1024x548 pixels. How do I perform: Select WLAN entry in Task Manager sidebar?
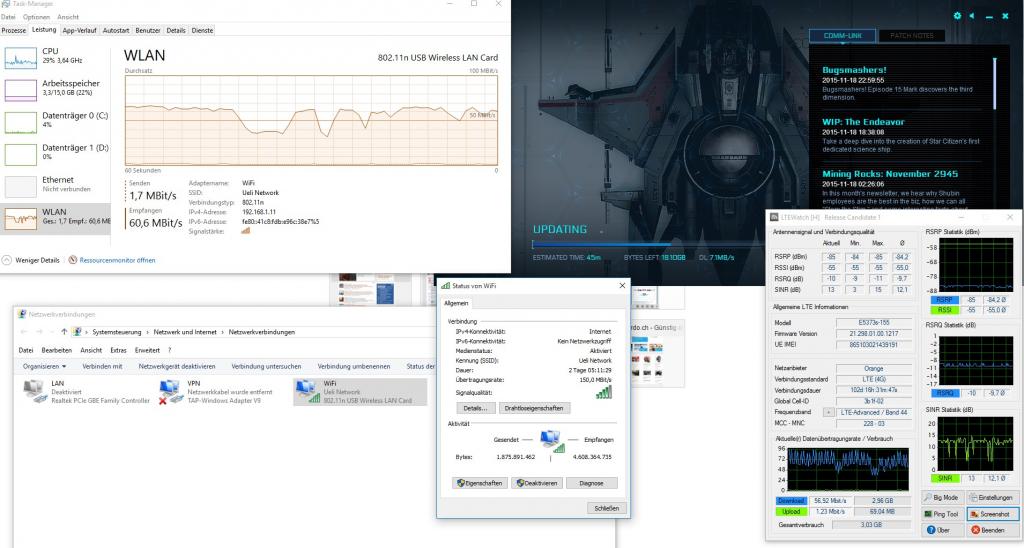tap(56, 218)
